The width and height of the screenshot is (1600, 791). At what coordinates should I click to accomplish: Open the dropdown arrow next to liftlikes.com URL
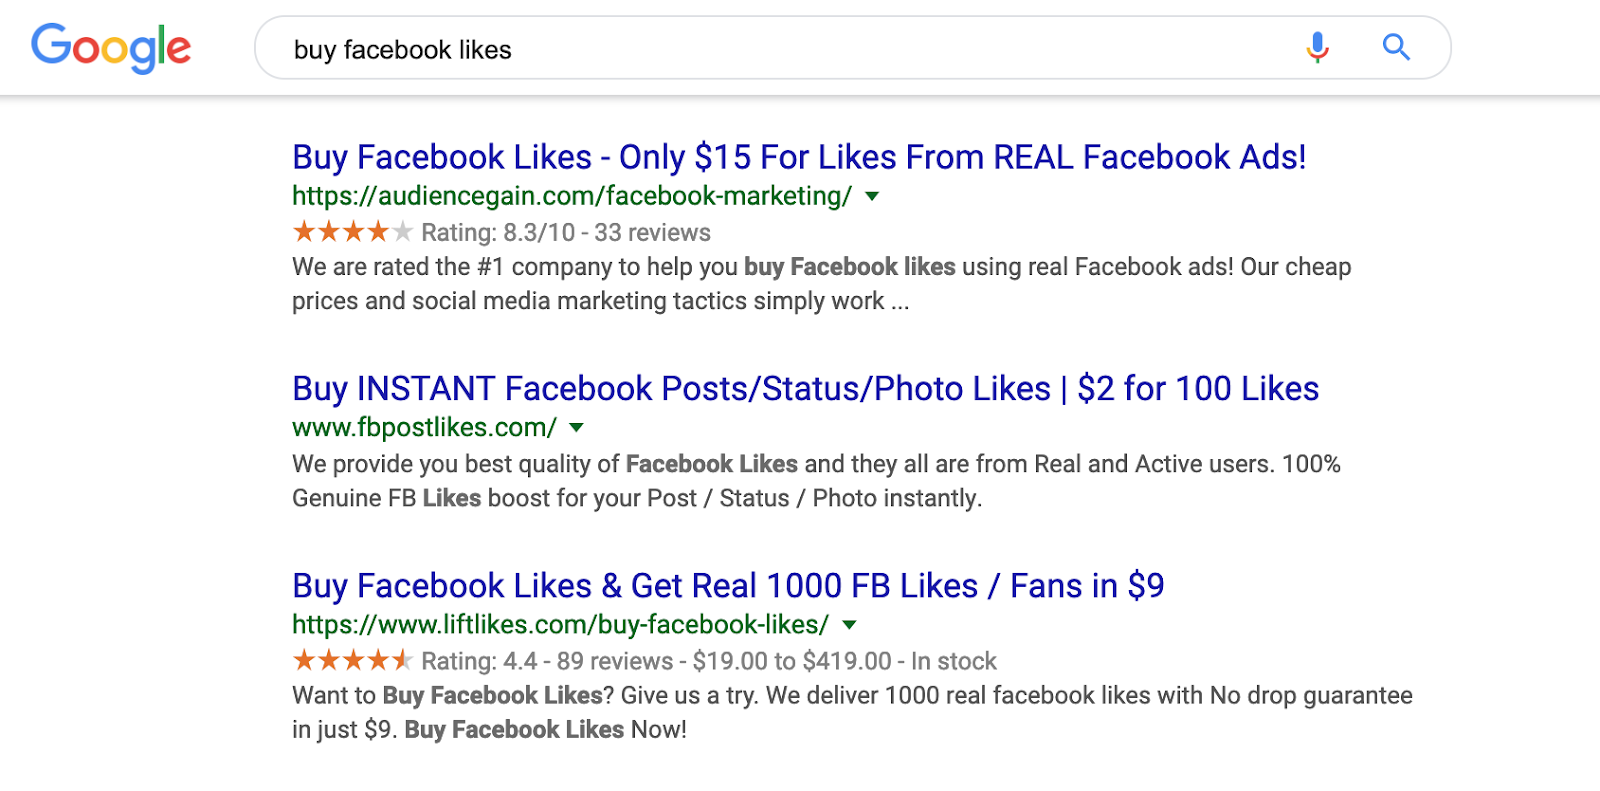tap(849, 626)
